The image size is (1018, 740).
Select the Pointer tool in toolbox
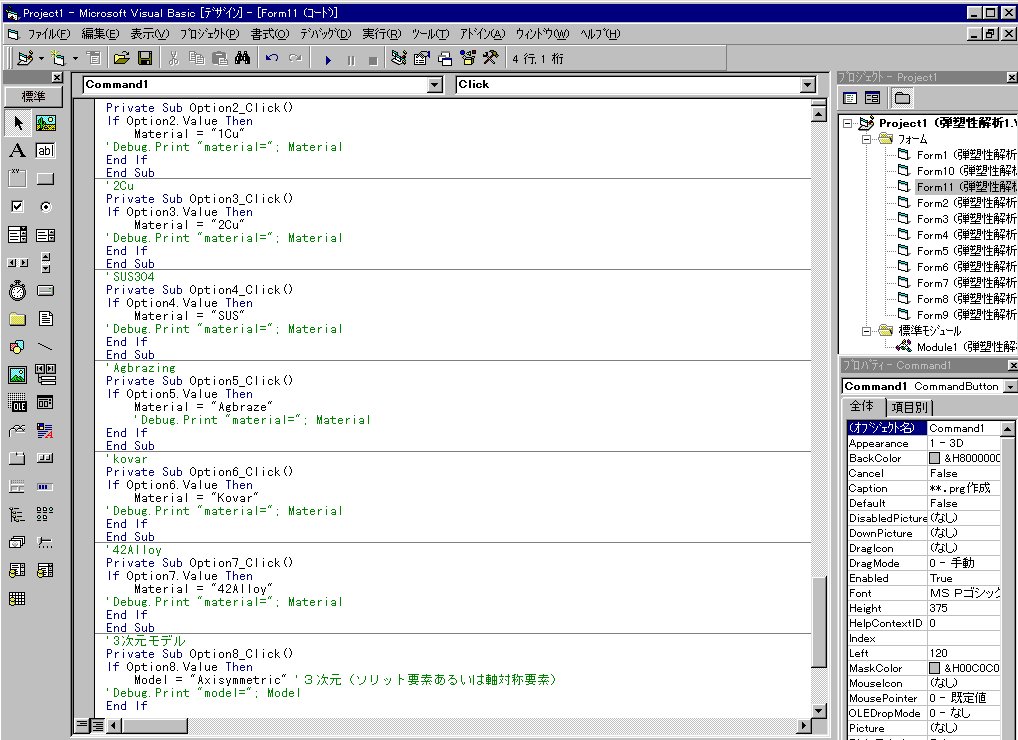tap(18, 123)
